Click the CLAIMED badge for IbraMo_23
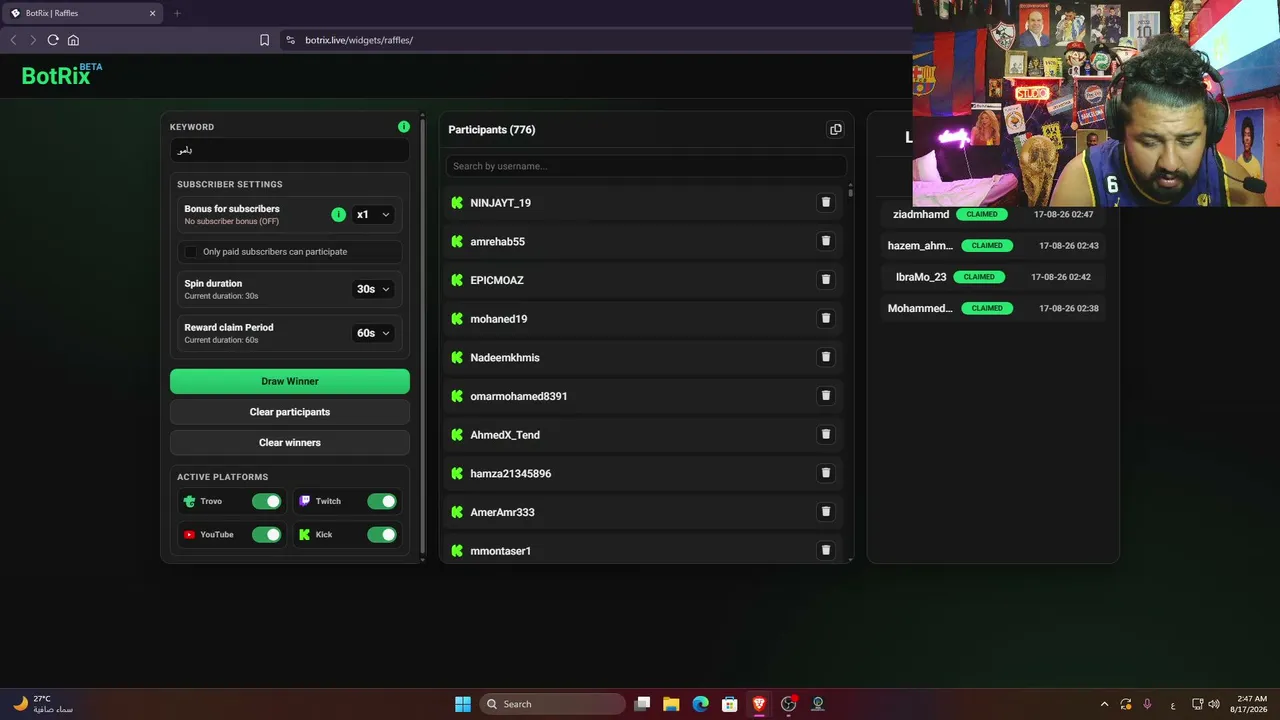 pyautogui.click(x=979, y=277)
